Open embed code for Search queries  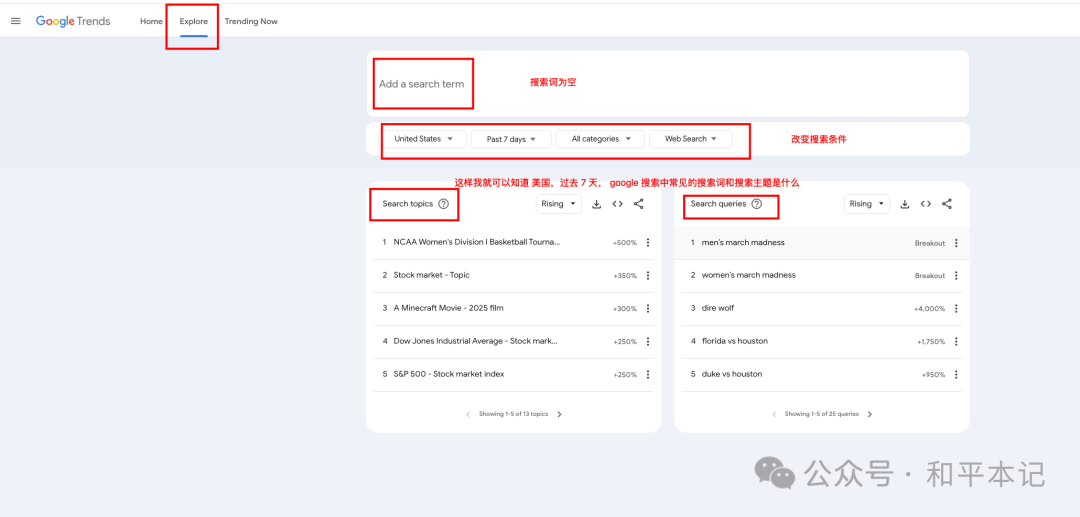926,204
